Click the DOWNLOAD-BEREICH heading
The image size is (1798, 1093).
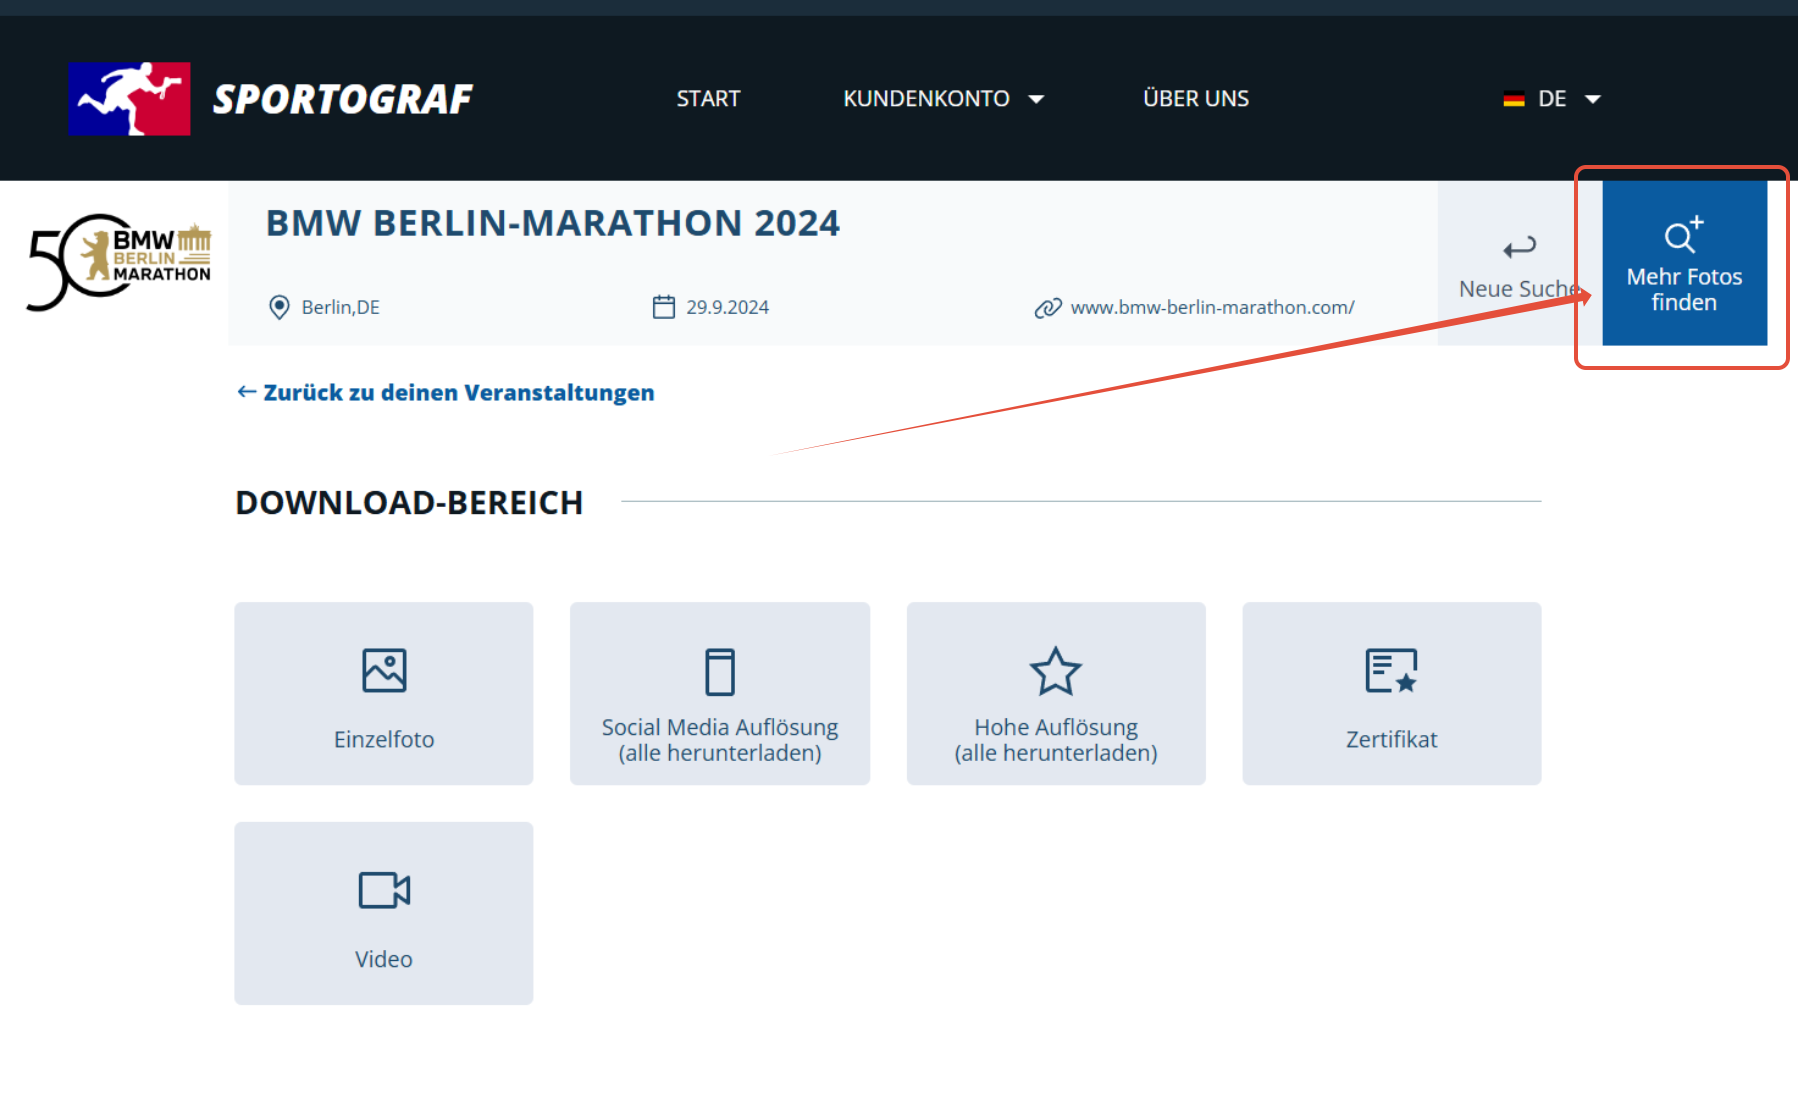(409, 502)
